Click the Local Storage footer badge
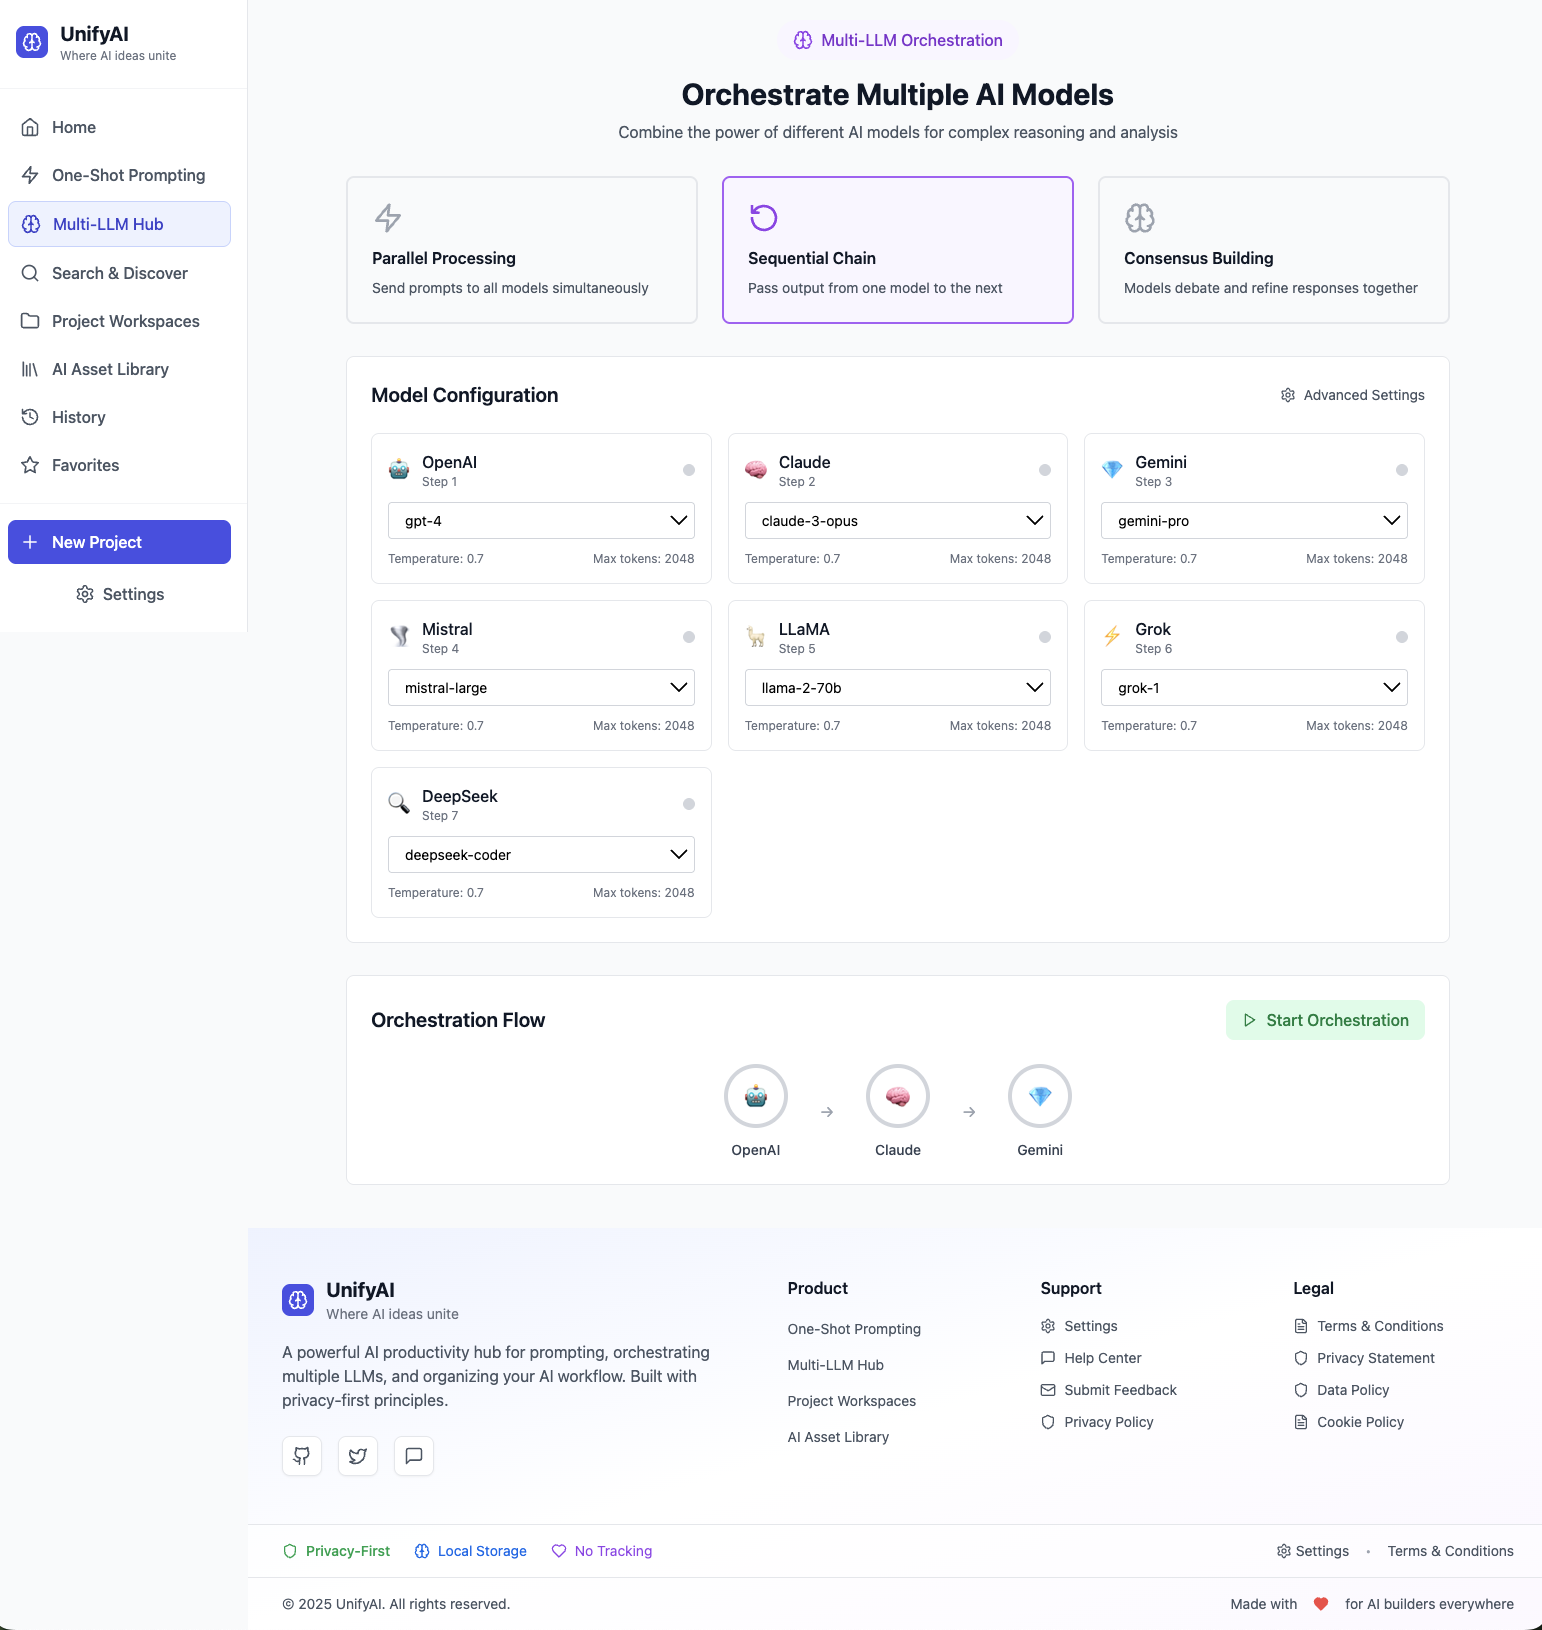1542x1630 pixels. (x=470, y=1551)
